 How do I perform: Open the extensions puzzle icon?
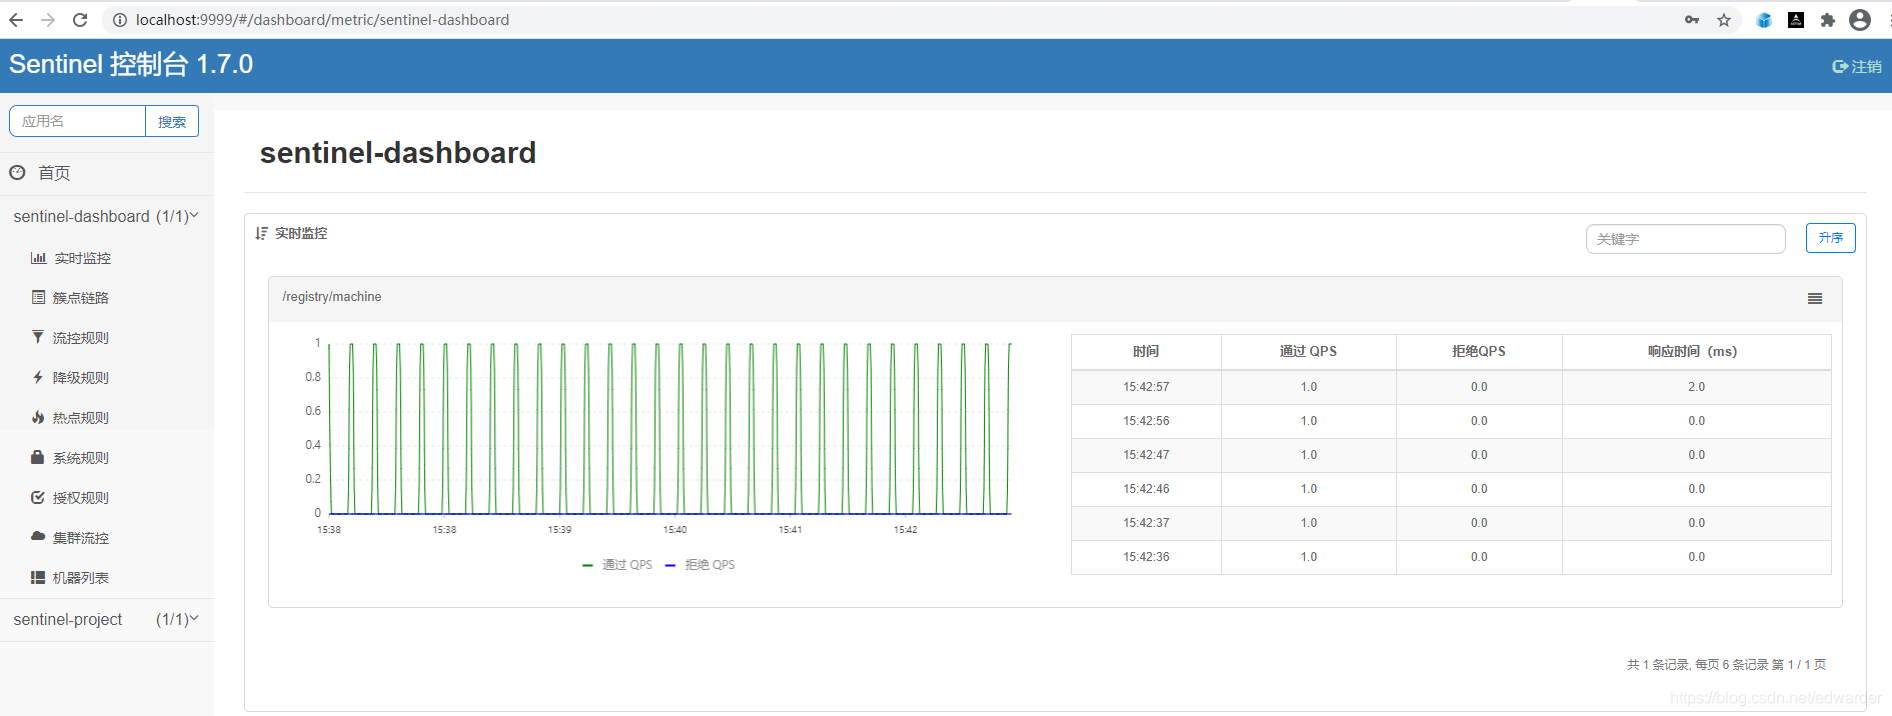pos(1828,20)
